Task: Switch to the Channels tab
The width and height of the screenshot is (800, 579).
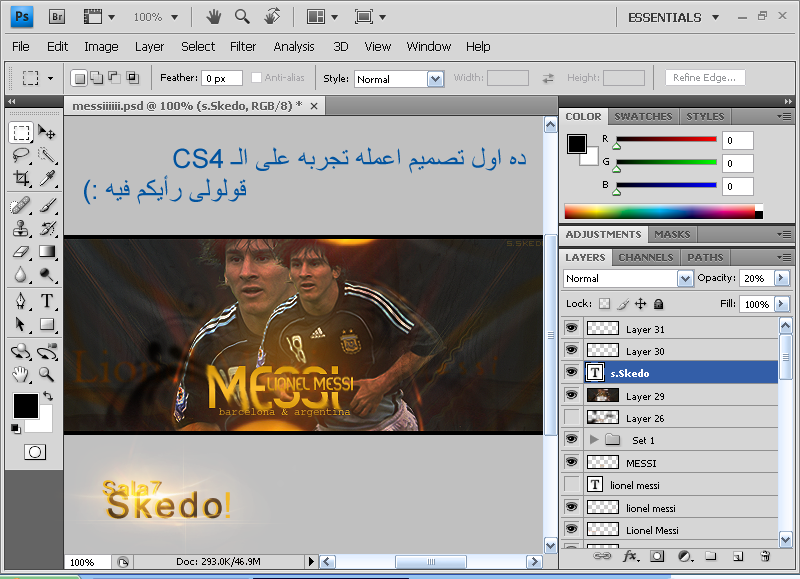Action: tap(646, 257)
